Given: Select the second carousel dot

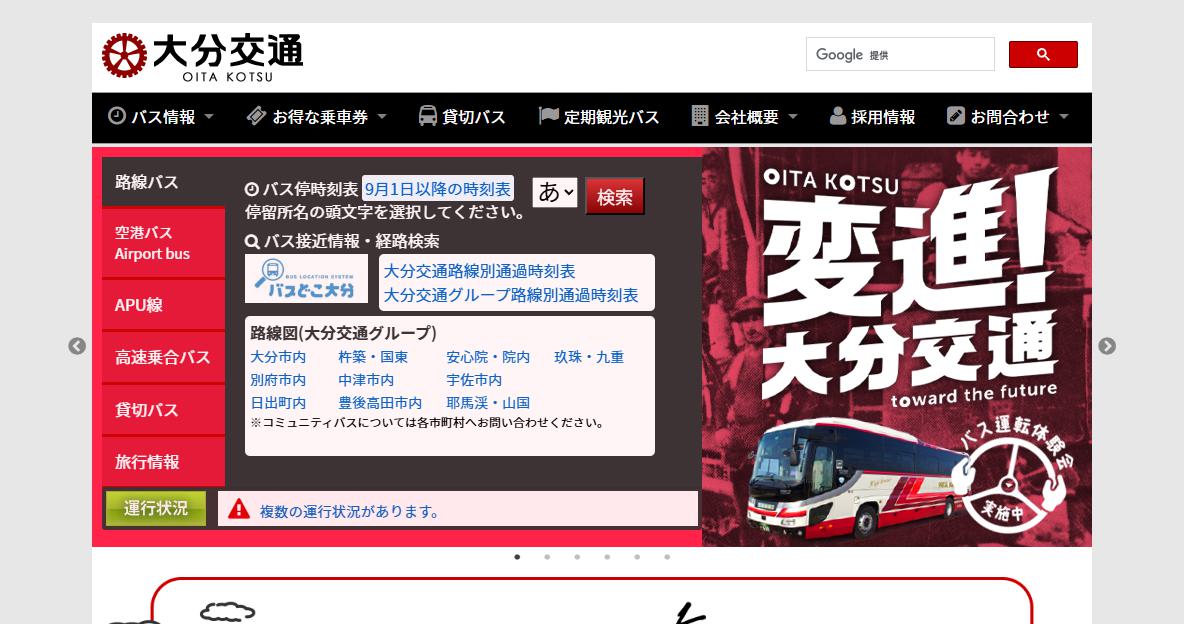Looking at the screenshot, I should point(547,557).
